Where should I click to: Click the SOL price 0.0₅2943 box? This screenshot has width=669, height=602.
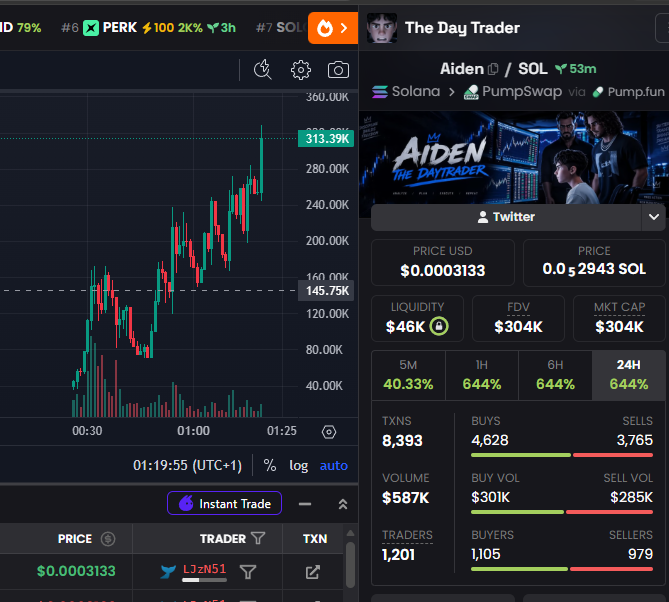click(x=594, y=263)
